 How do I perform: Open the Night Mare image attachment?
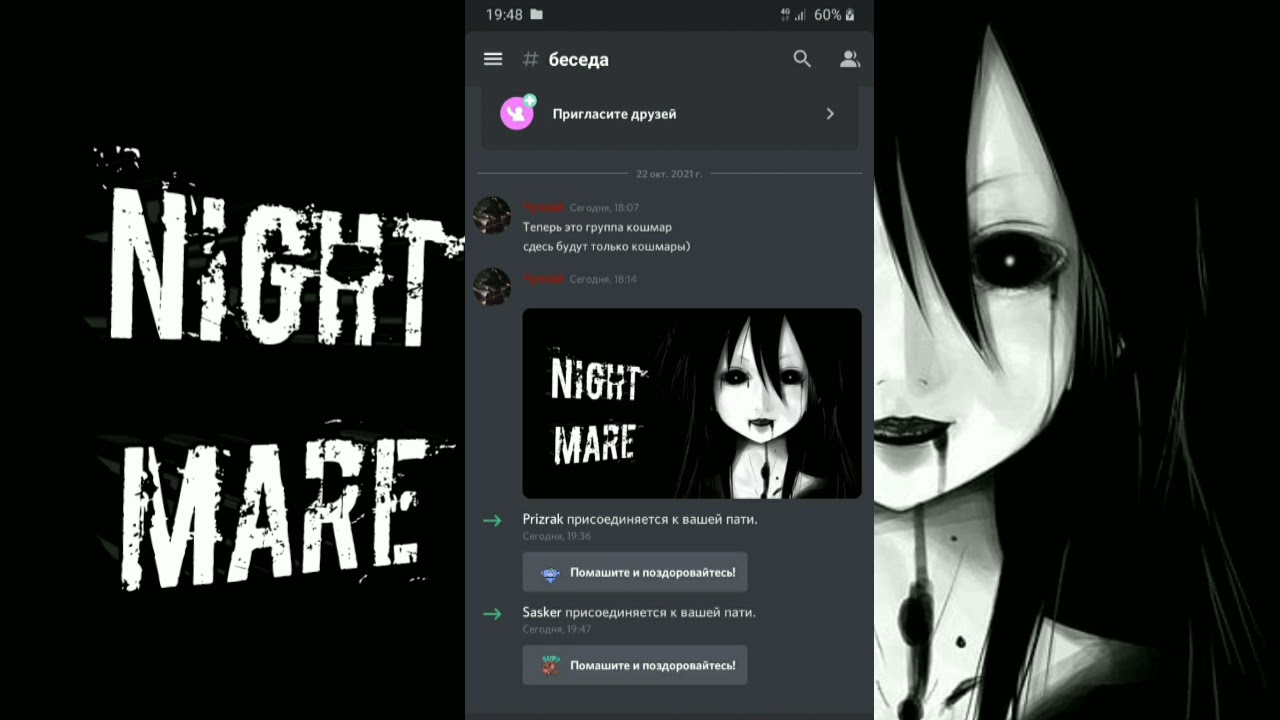pos(692,403)
